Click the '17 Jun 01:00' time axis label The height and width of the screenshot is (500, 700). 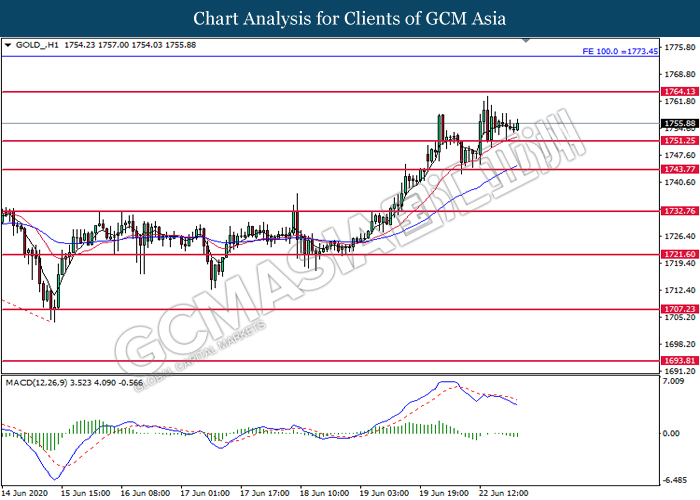[205, 493]
